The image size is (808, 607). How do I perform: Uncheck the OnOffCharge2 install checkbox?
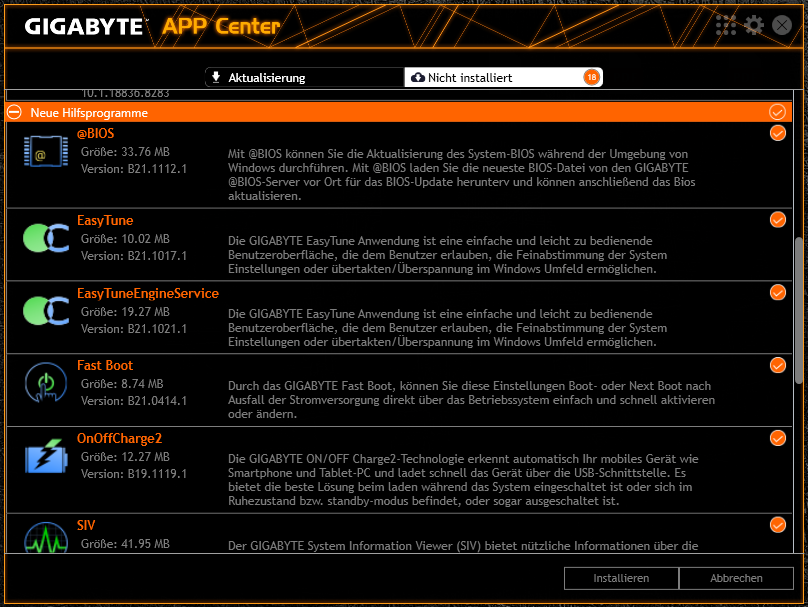click(x=778, y=438)
